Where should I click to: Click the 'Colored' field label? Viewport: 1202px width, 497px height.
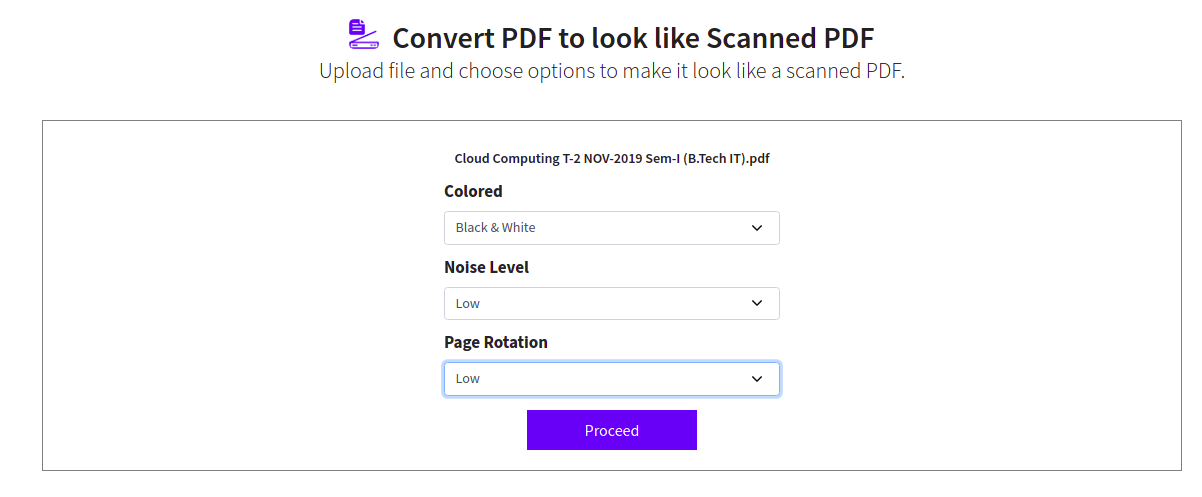coord(473,191)
